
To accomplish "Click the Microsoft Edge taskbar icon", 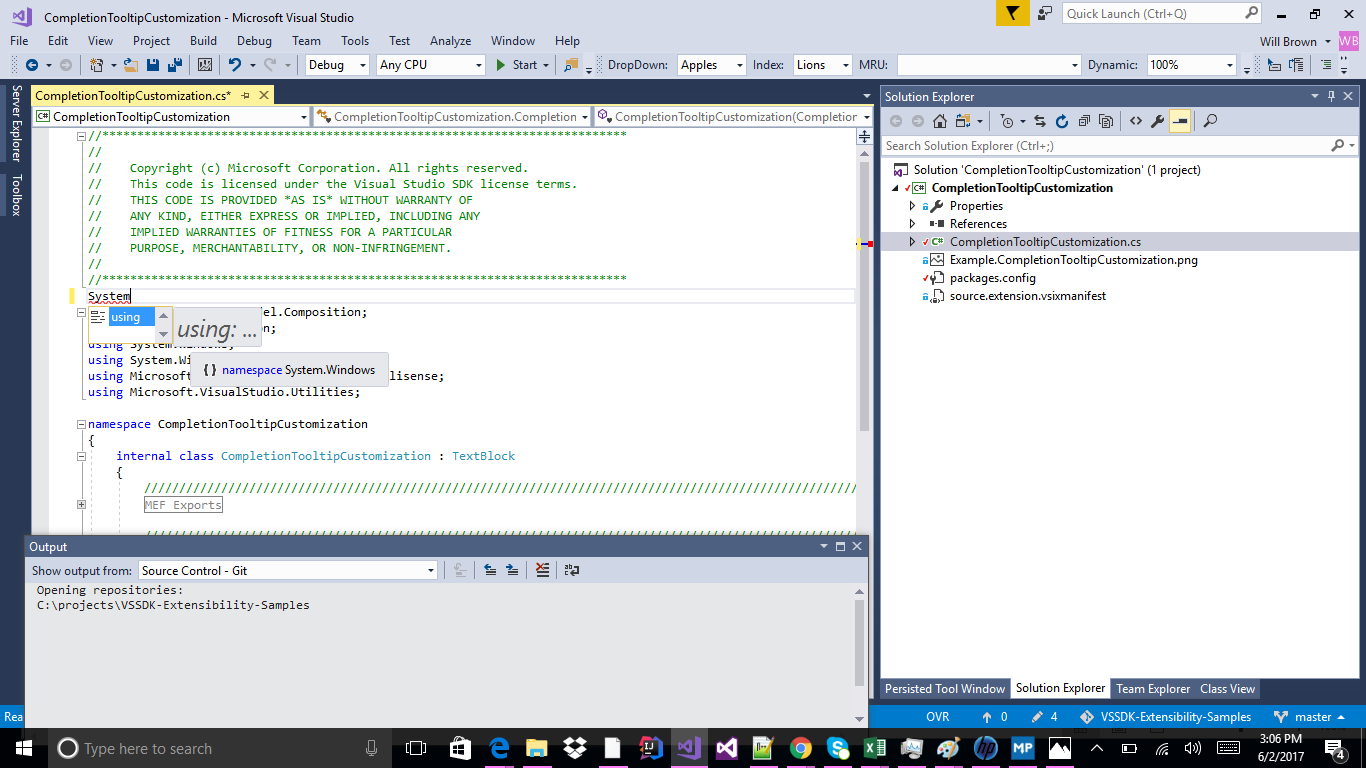I will tap(499, 748).
